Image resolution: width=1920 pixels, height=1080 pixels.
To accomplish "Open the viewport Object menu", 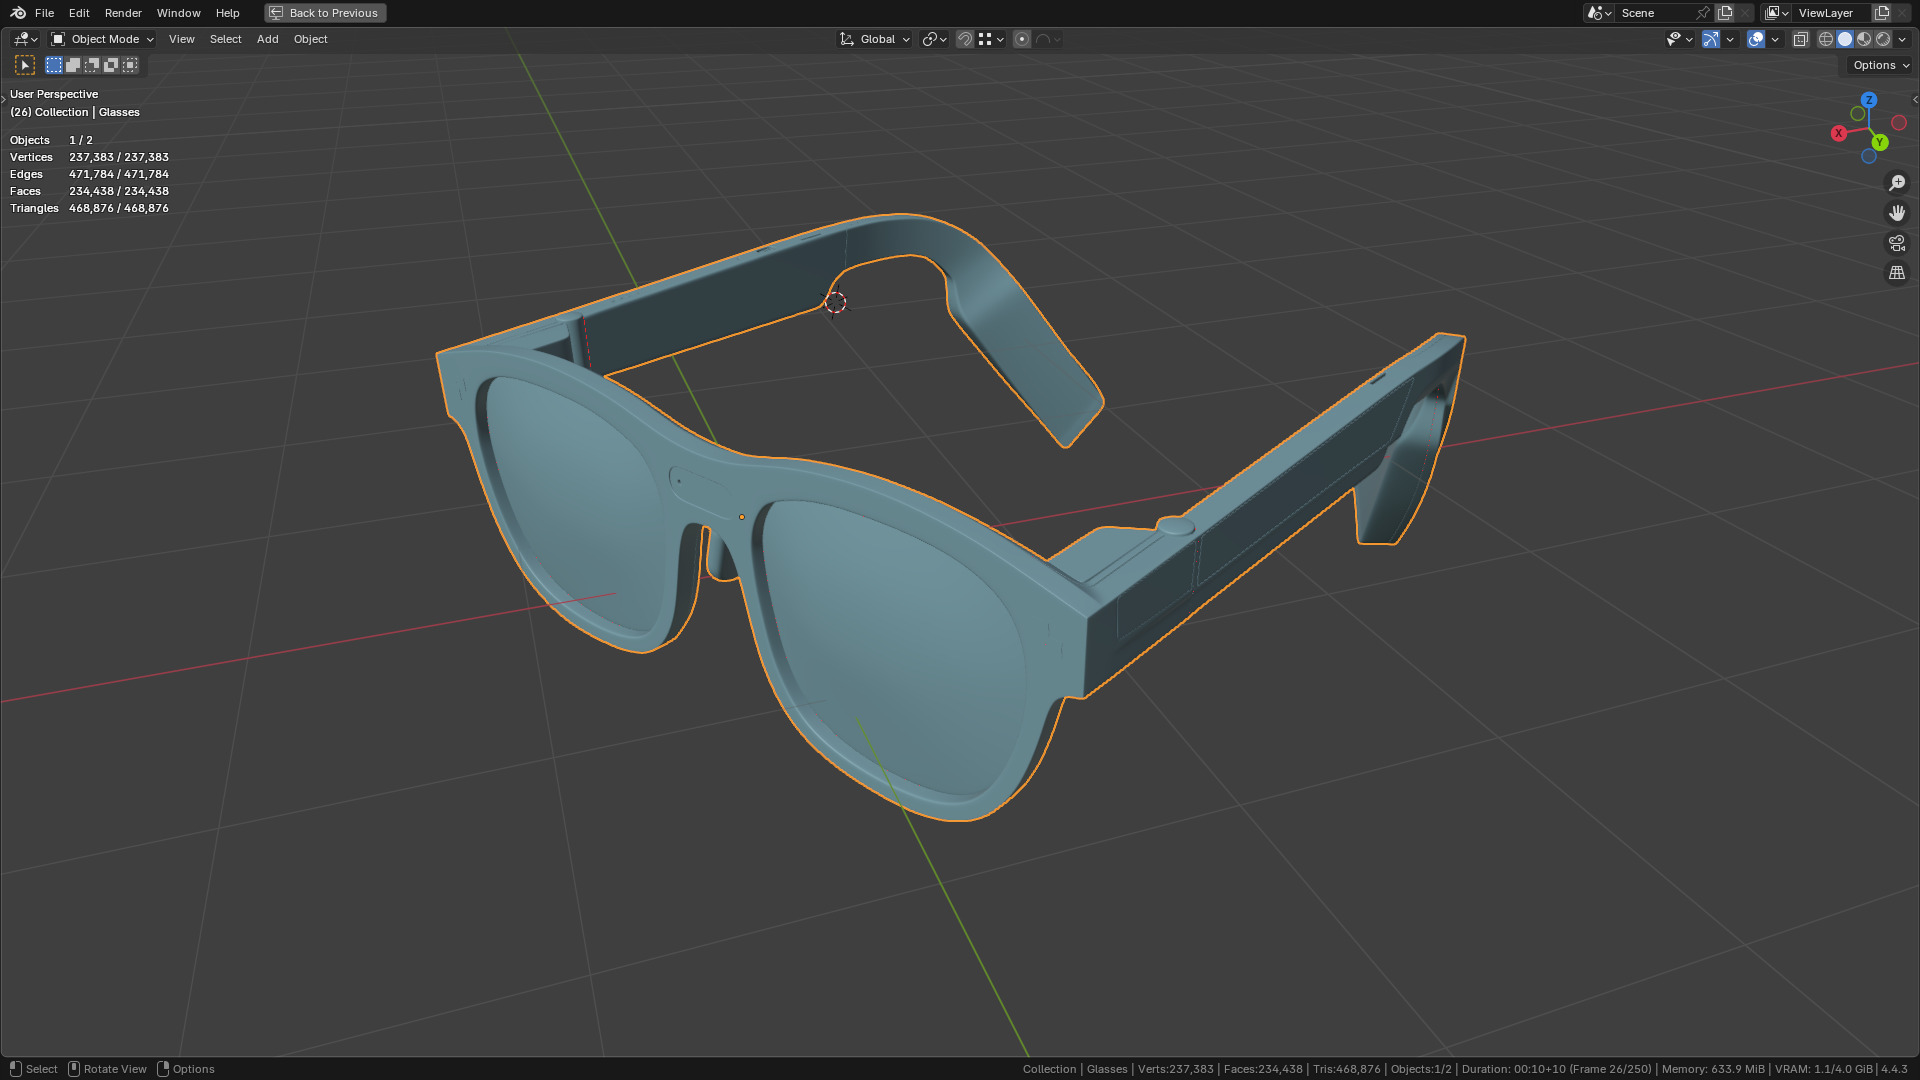I will click(310, 39).
